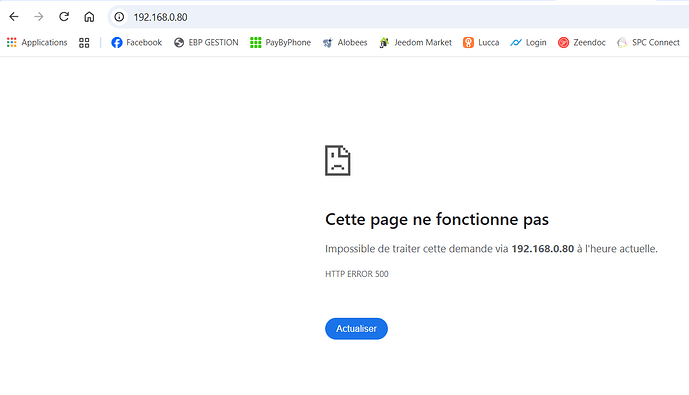Open the PayByPhone bookmark
This screenshot has width=689, height=395.
pyautogui.click(x=280, y=43)
